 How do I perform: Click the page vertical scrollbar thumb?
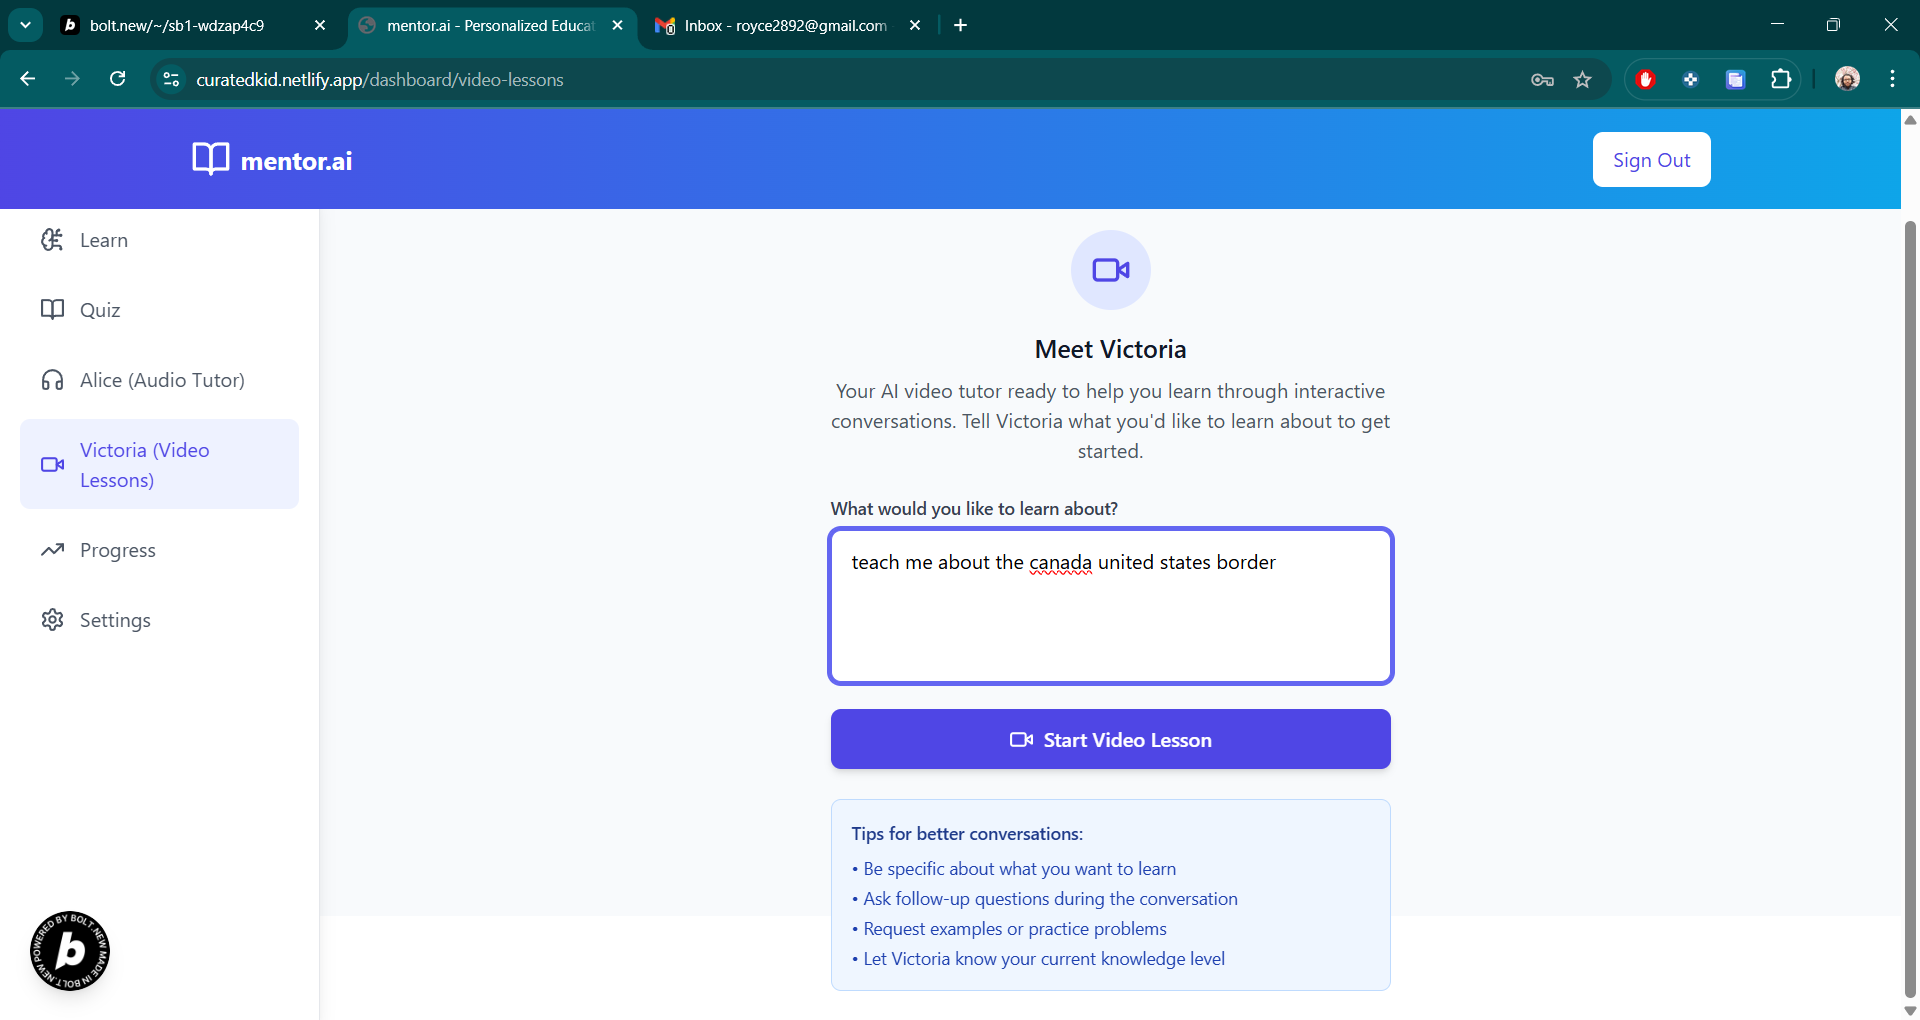coord(1910,608)
